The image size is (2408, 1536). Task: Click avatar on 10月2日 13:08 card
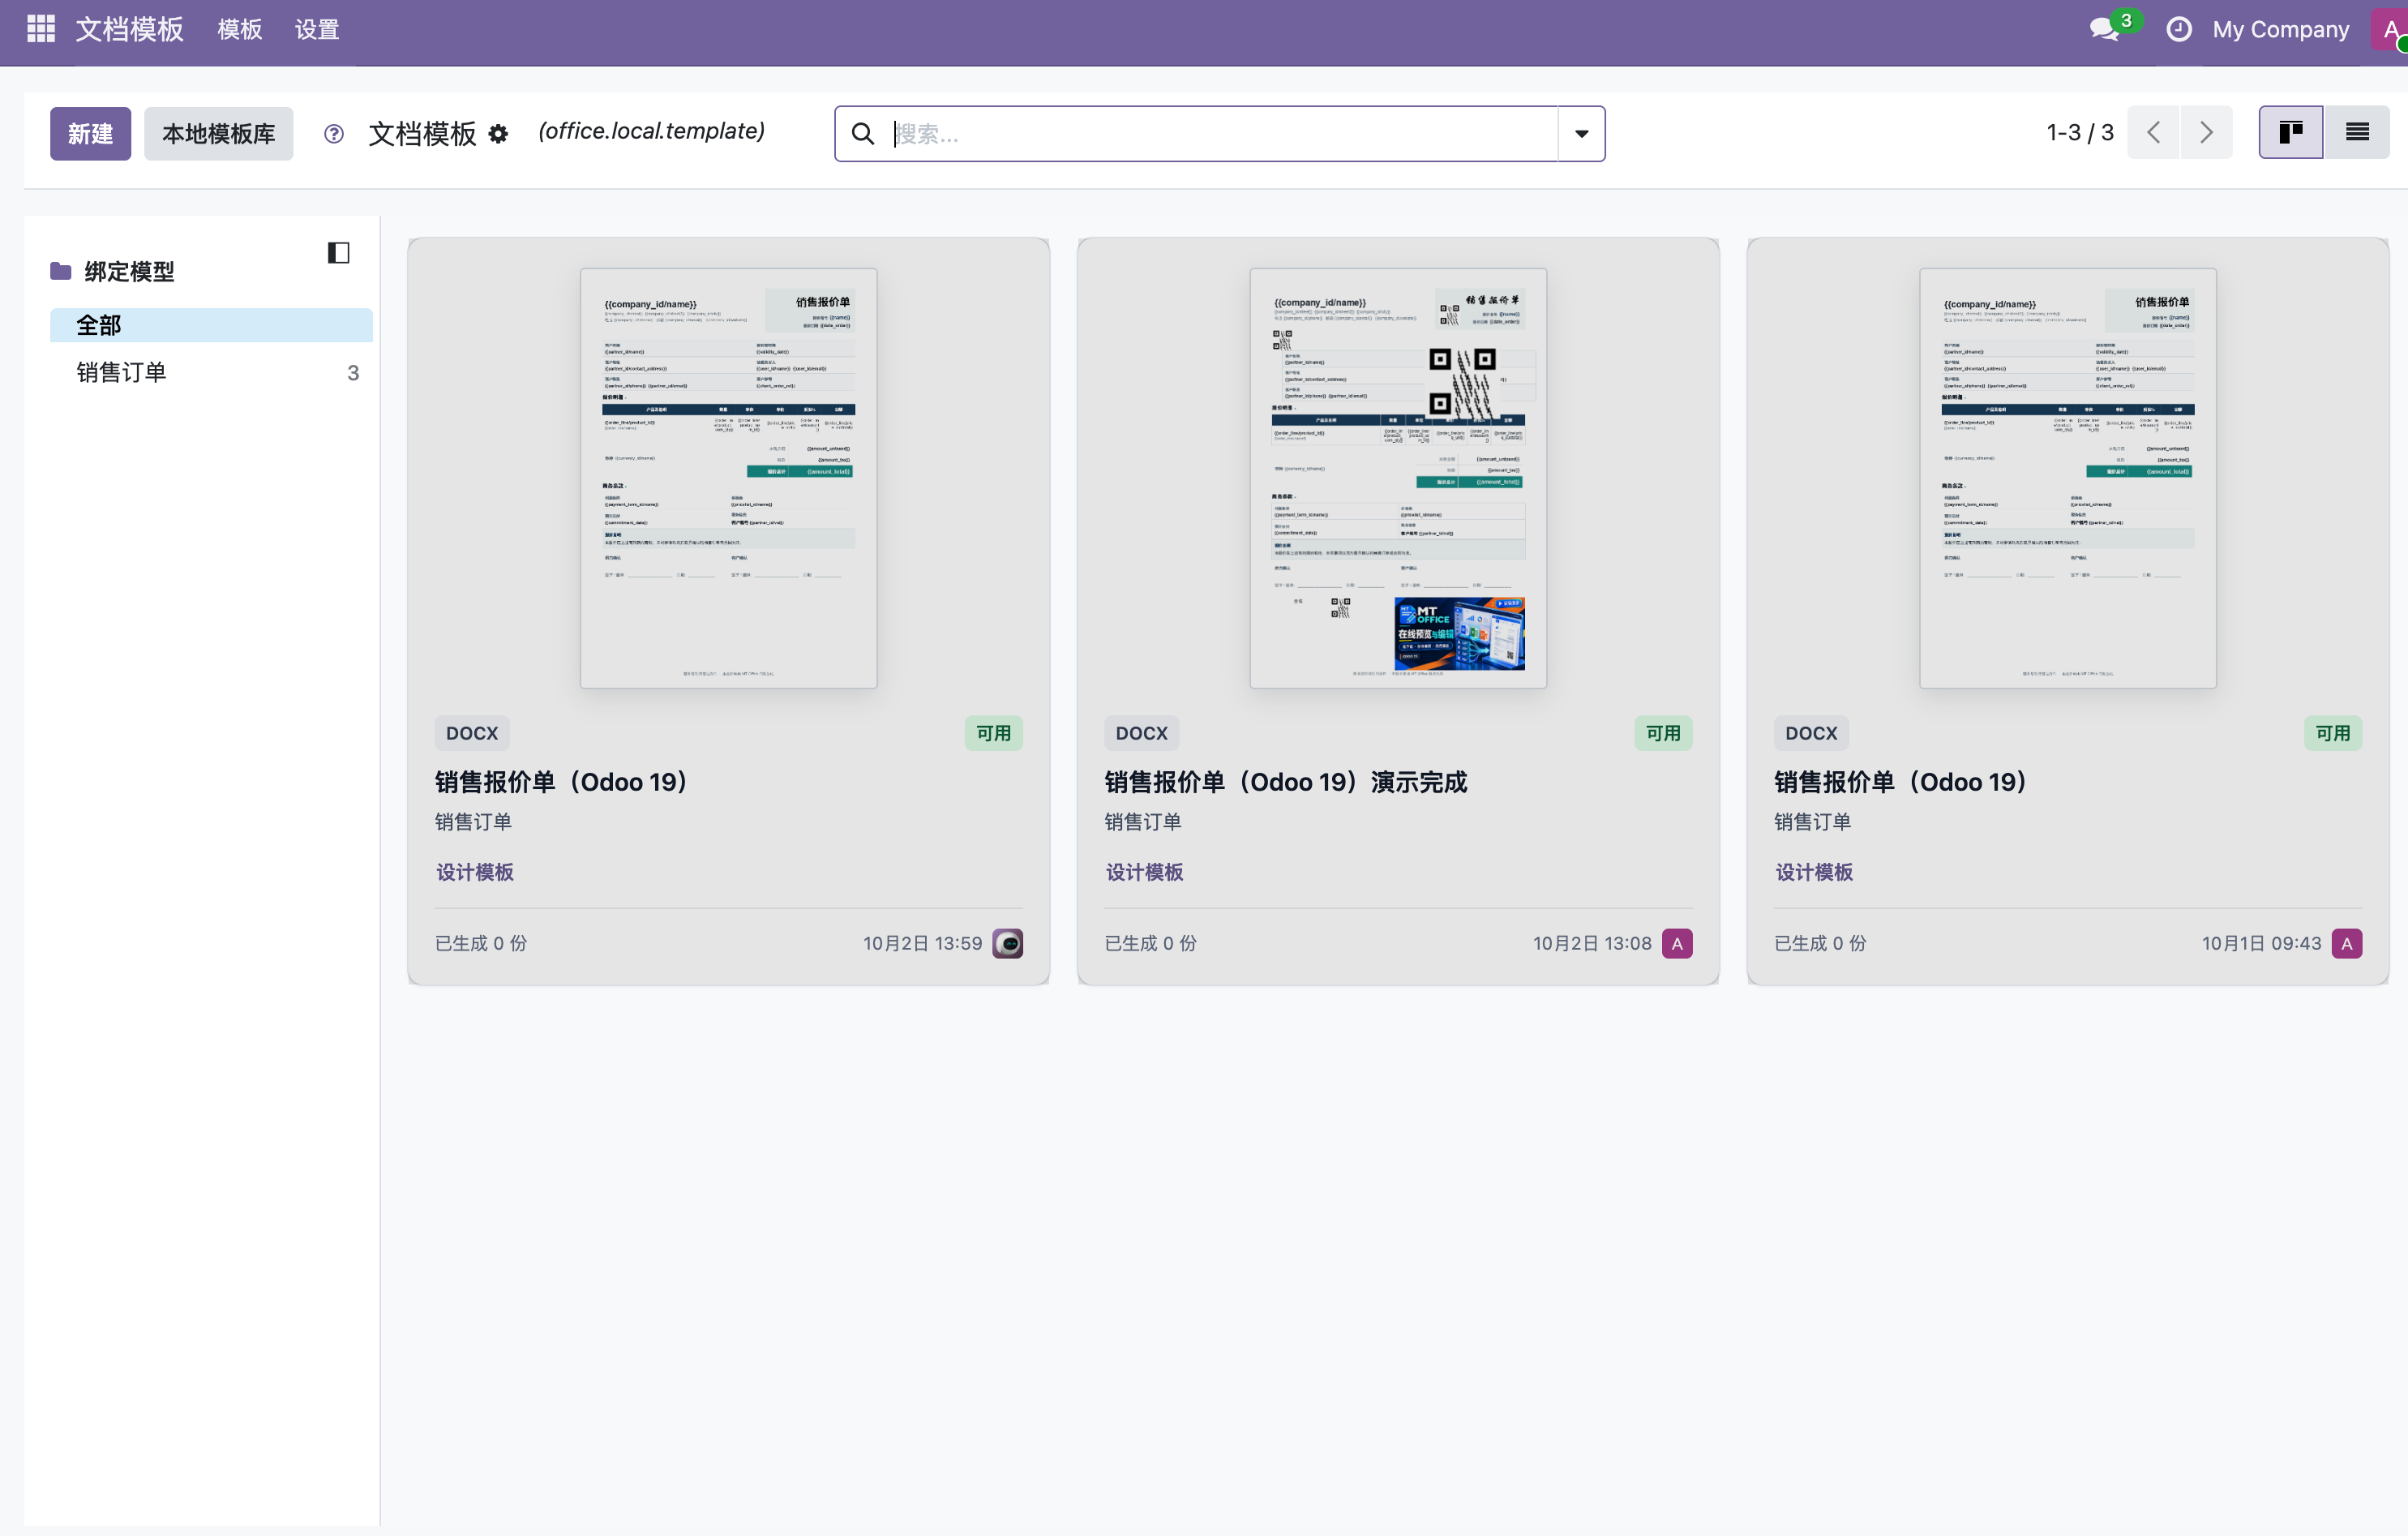(x=1677, y=943)
